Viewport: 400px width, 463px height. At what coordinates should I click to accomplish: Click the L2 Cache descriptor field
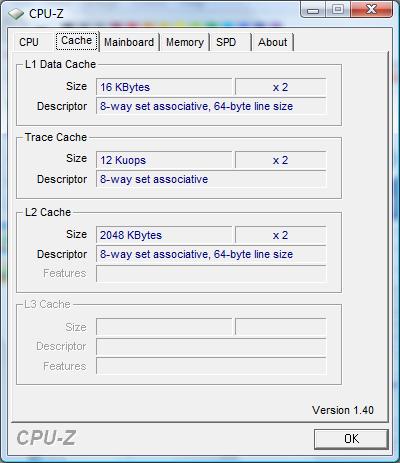tap(211, 254)
